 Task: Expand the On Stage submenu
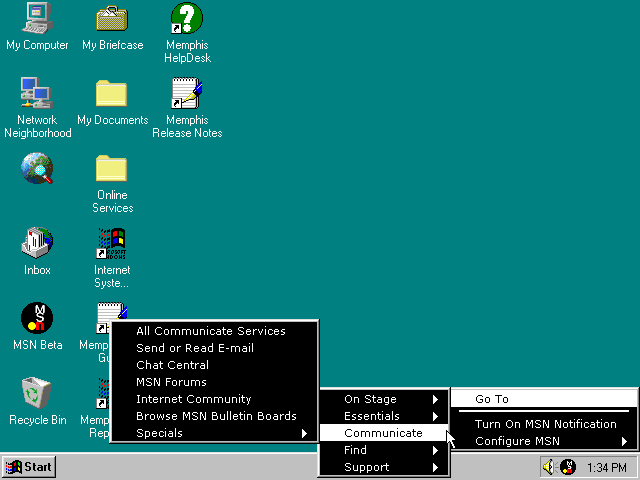coord(384,399)
